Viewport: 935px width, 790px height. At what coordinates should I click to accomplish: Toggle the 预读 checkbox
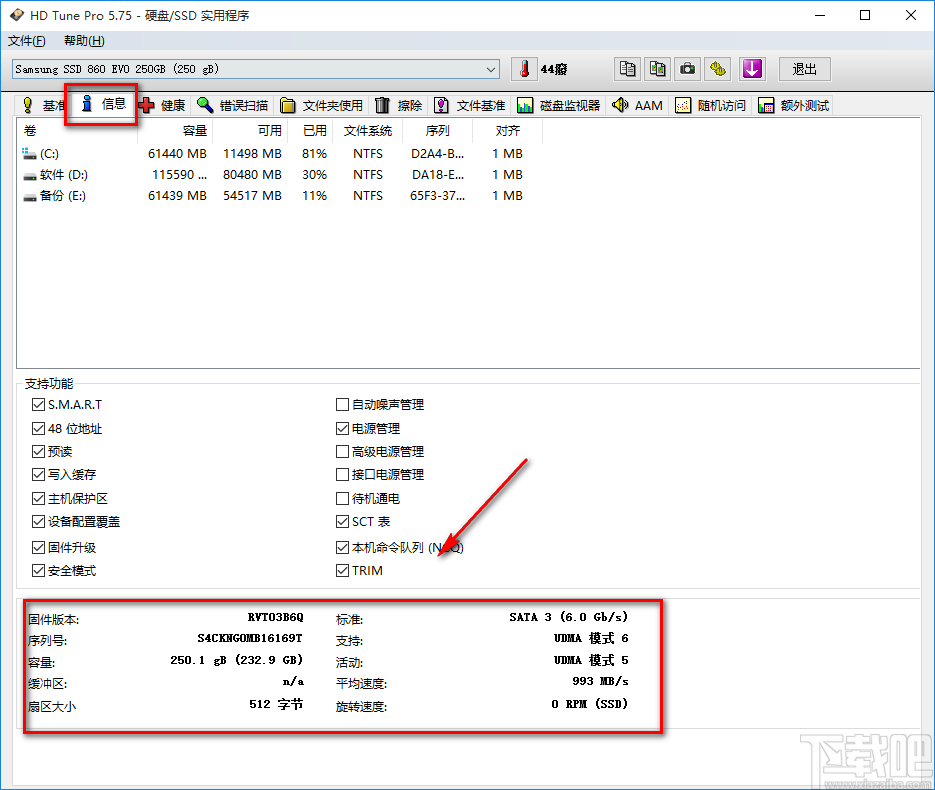[38, 451]
